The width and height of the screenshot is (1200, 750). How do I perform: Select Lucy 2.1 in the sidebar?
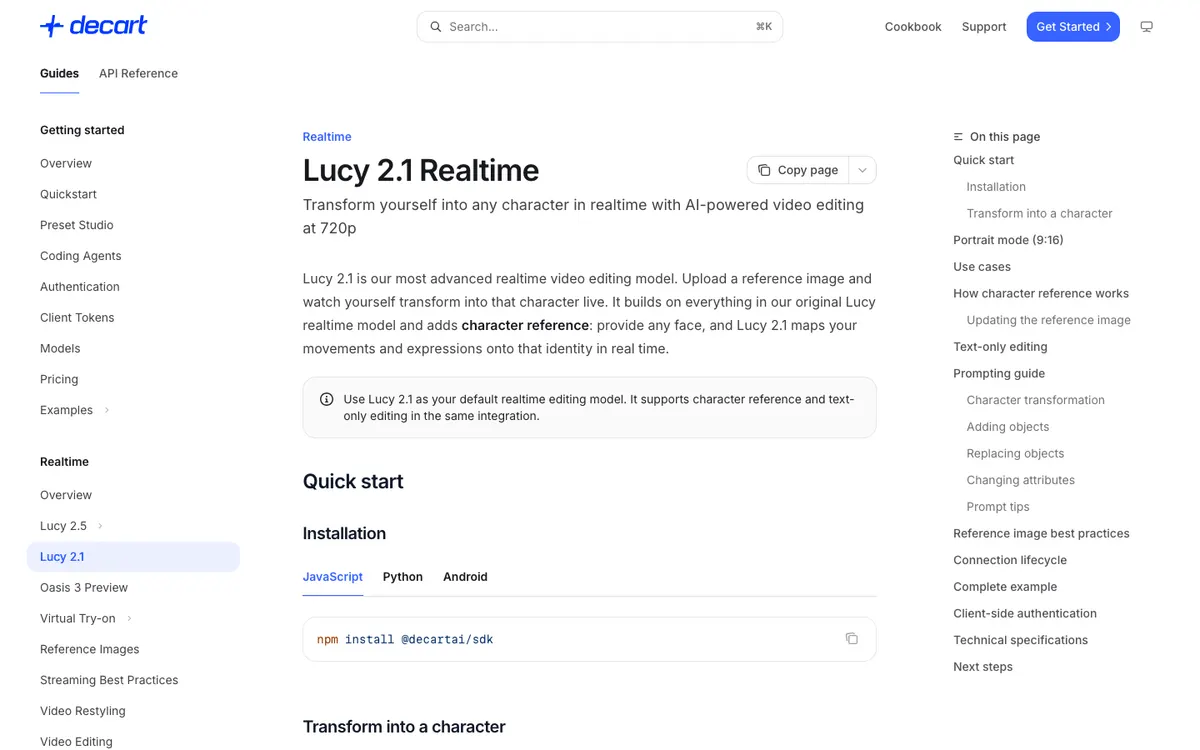133,557
